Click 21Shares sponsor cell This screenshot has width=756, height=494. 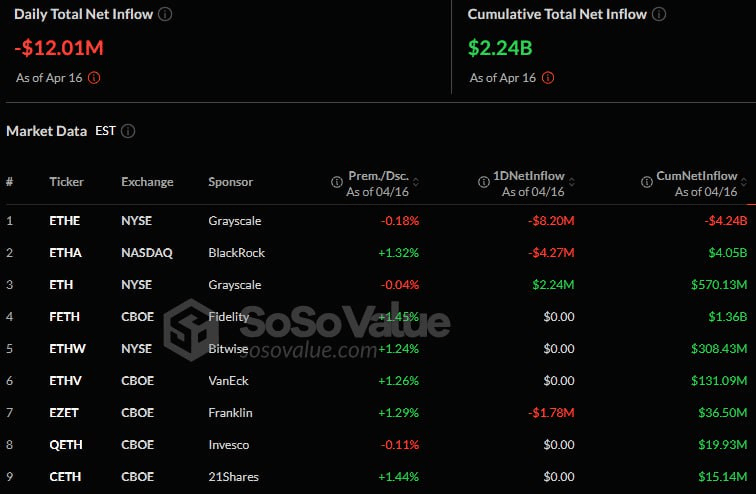tap(233, 477)
